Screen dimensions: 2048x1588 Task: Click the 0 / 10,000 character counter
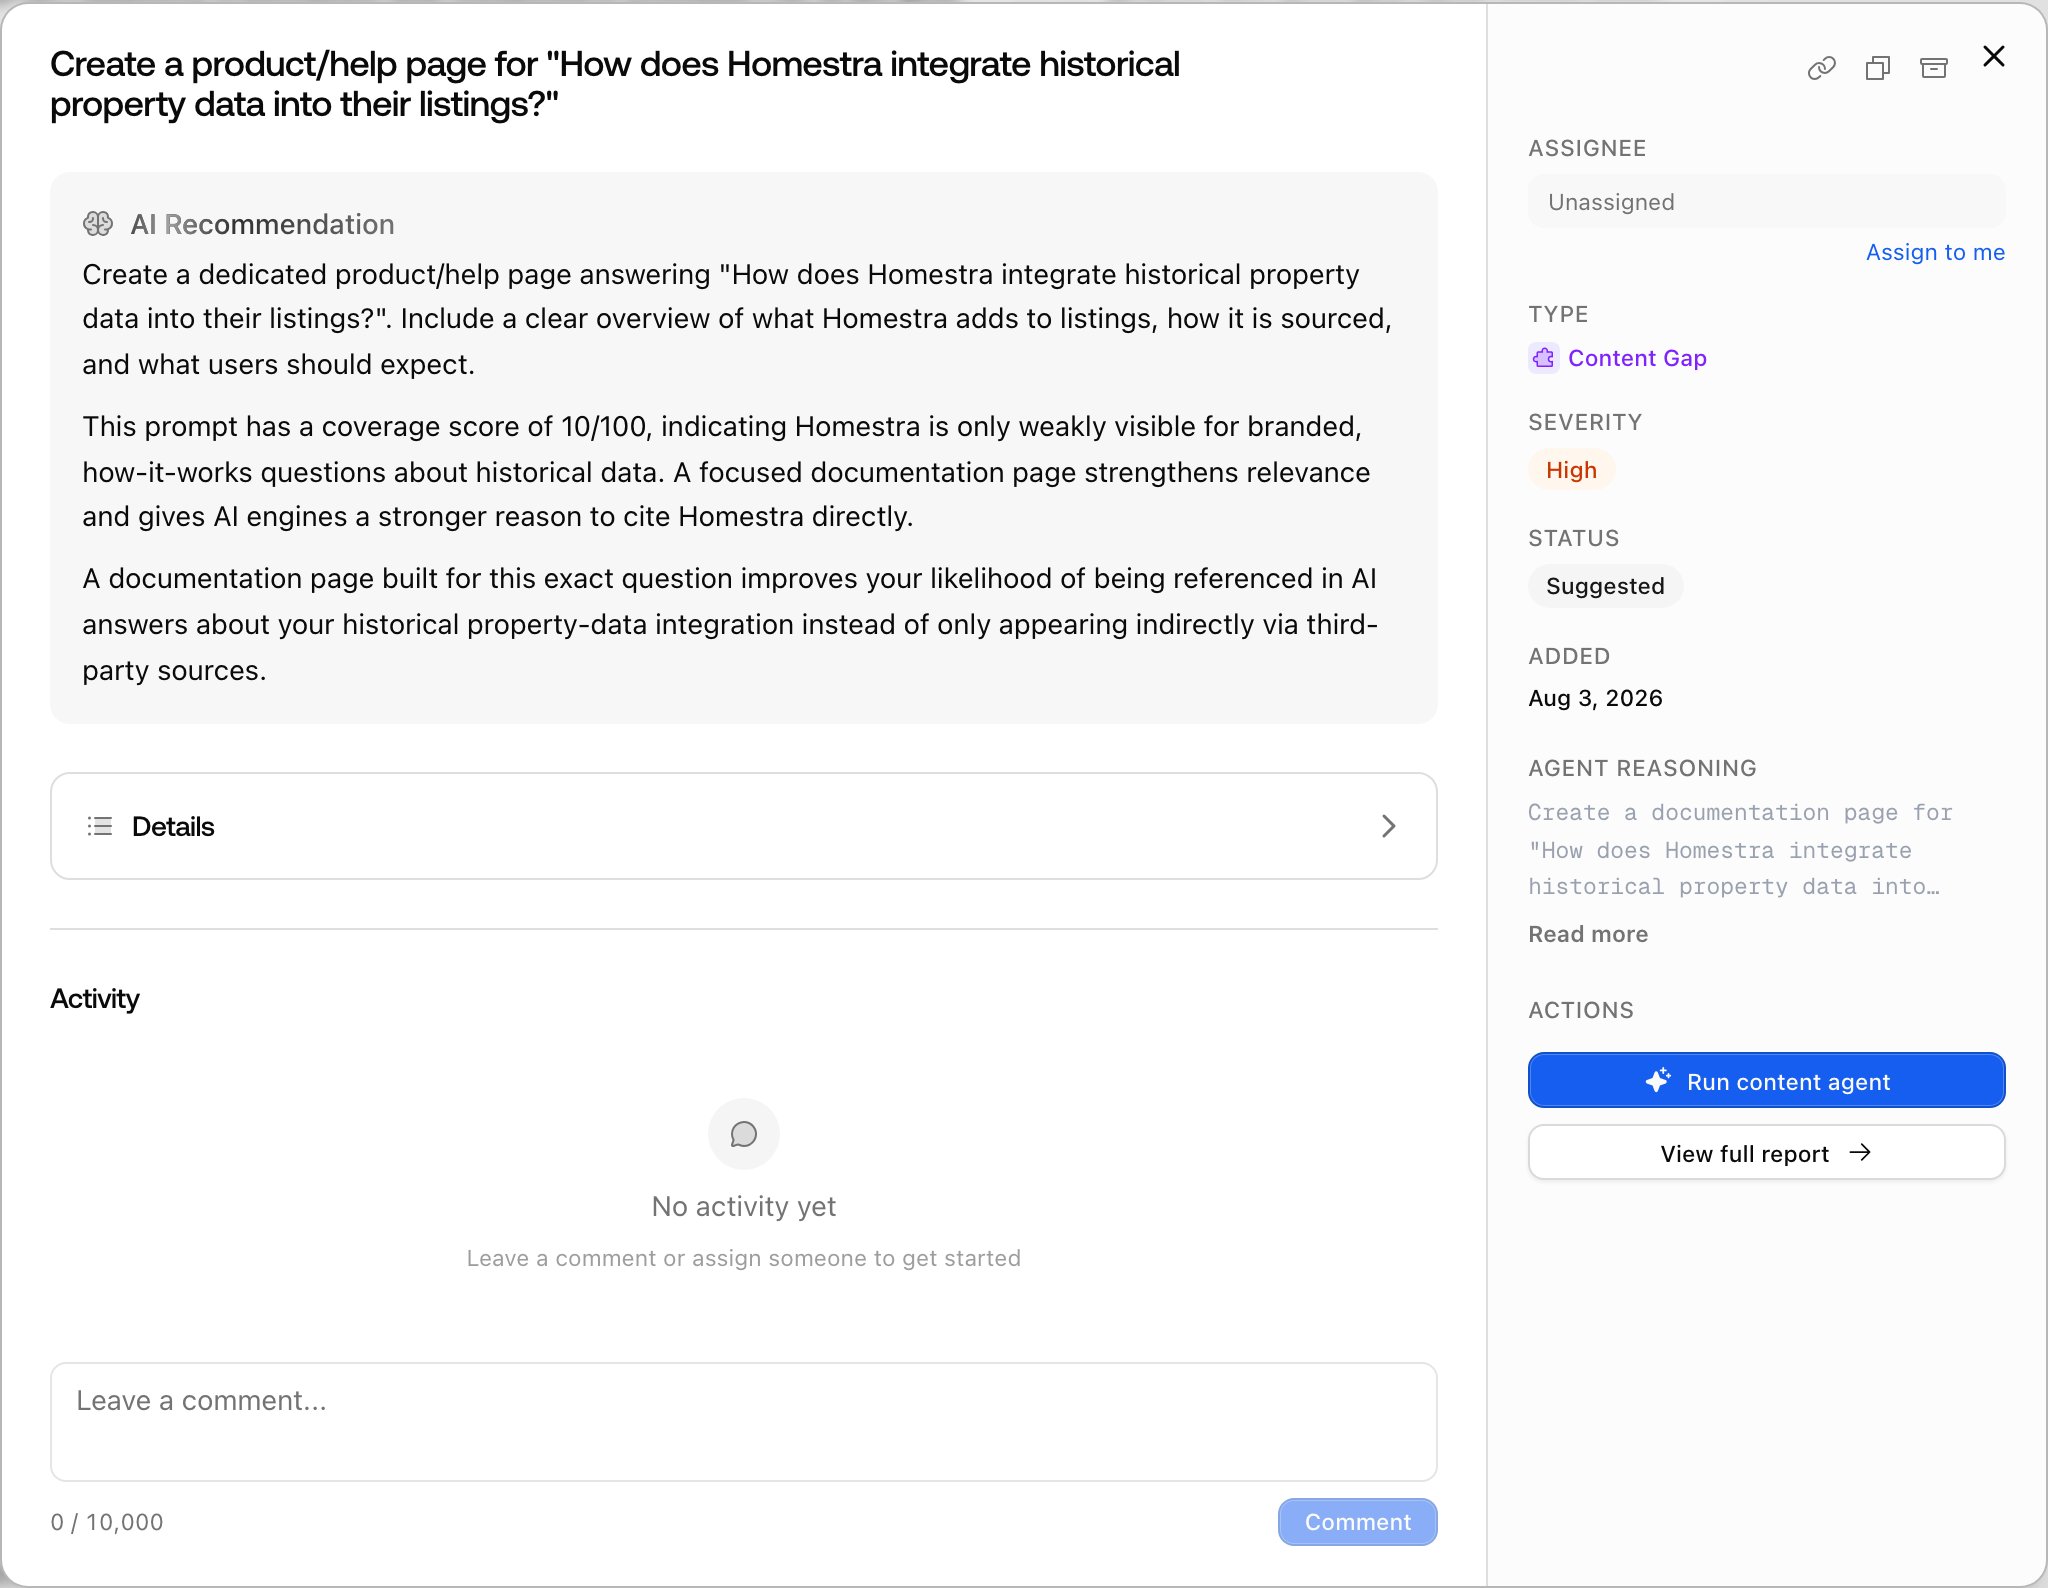[107, 1522]
